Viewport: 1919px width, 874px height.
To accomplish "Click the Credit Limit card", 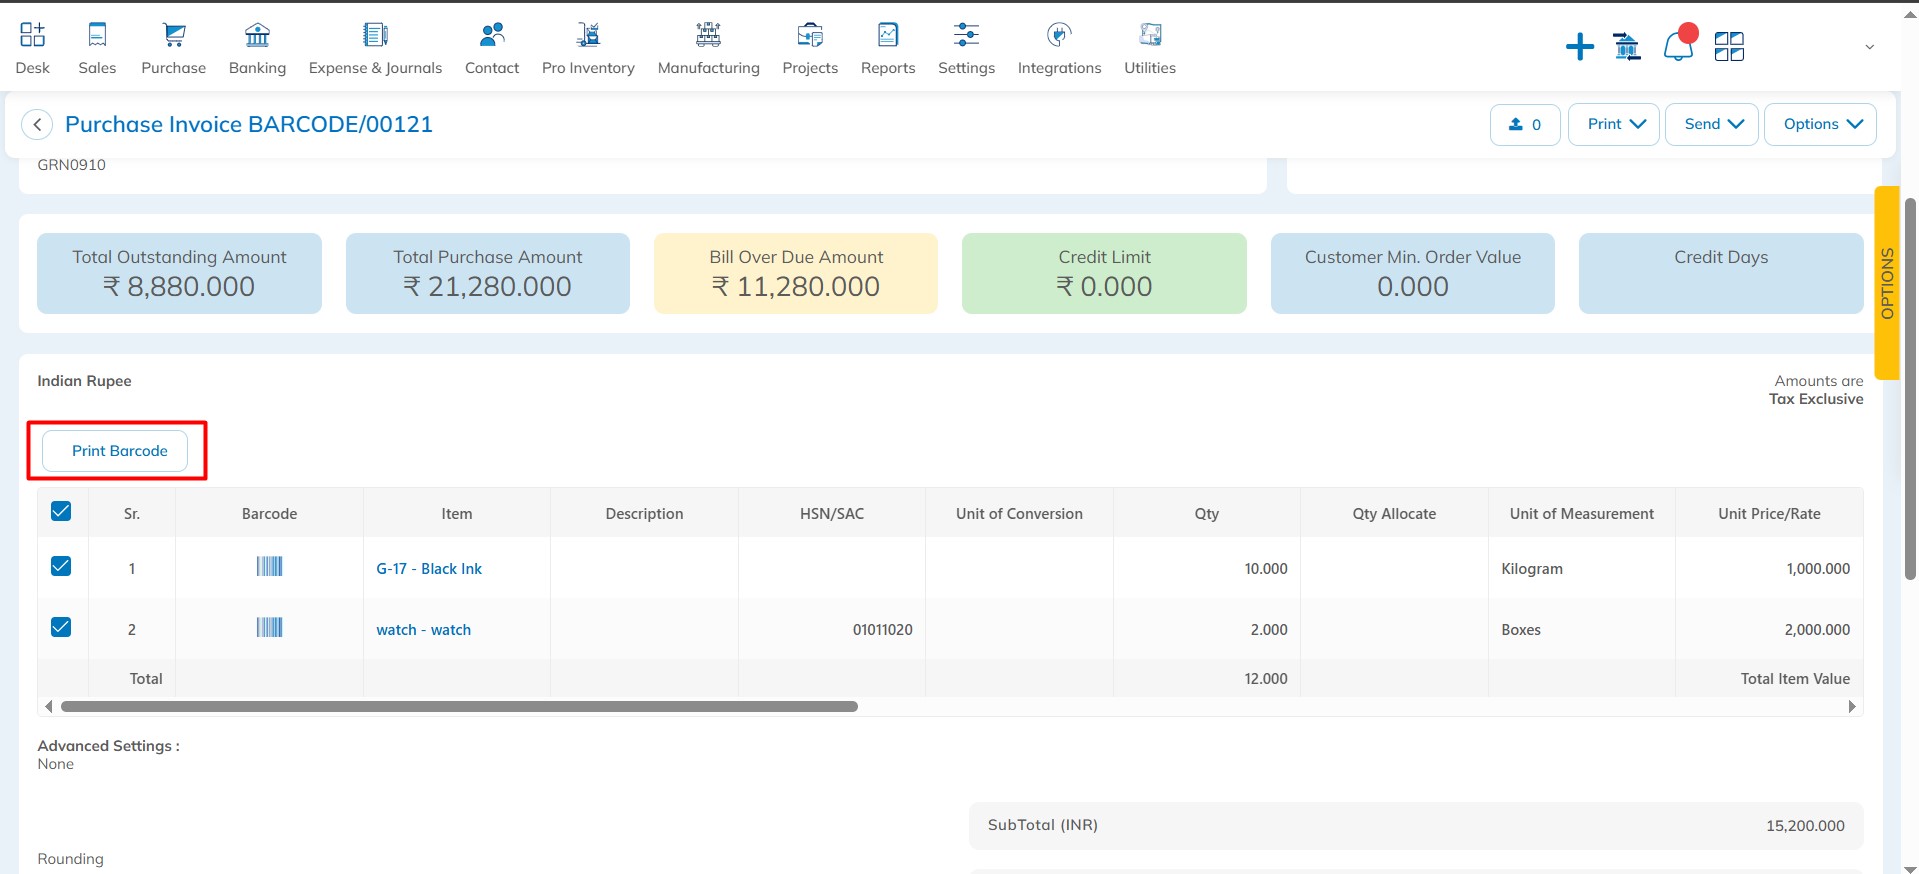I will tap(1104, 274).
